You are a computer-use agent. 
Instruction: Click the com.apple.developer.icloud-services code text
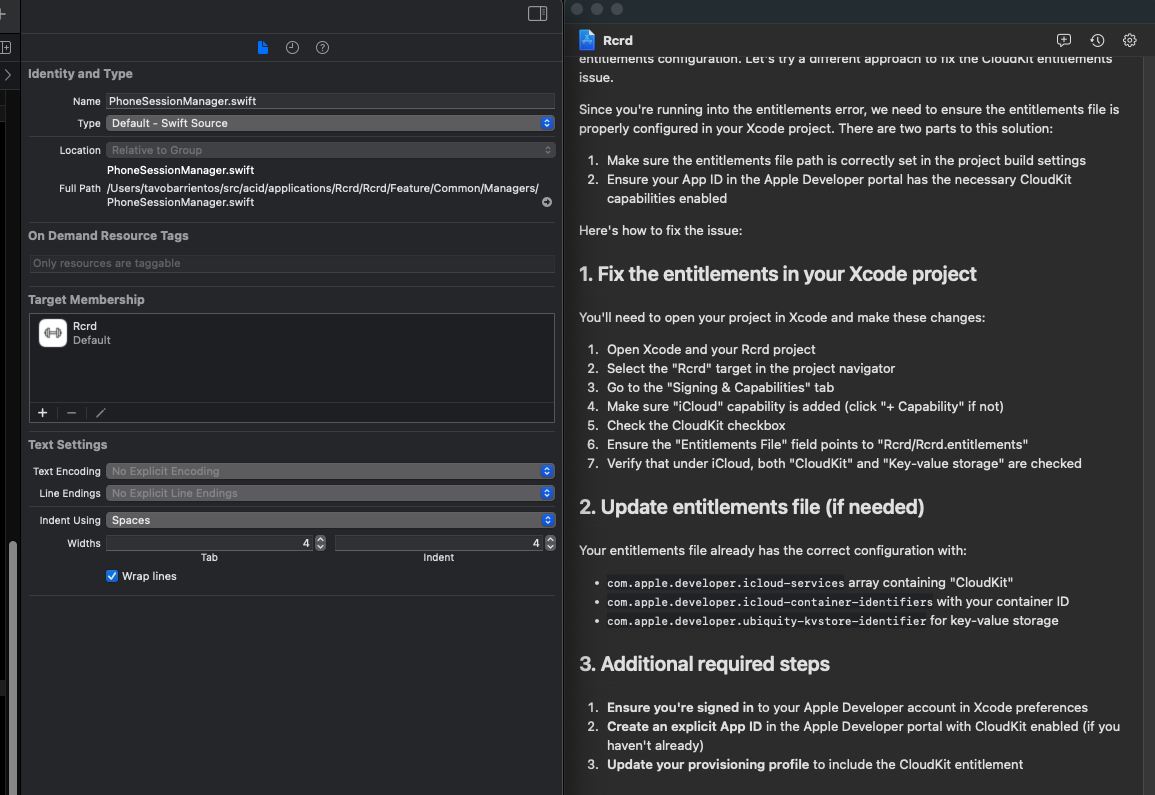[x=726, y=583]
